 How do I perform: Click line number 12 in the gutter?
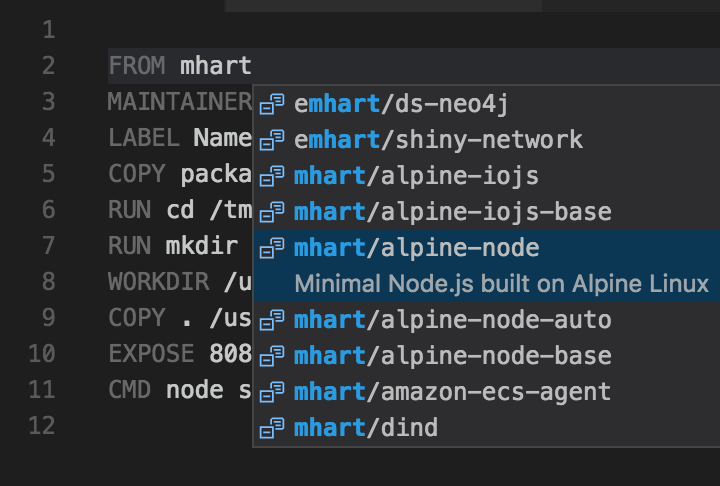(42, 428)
